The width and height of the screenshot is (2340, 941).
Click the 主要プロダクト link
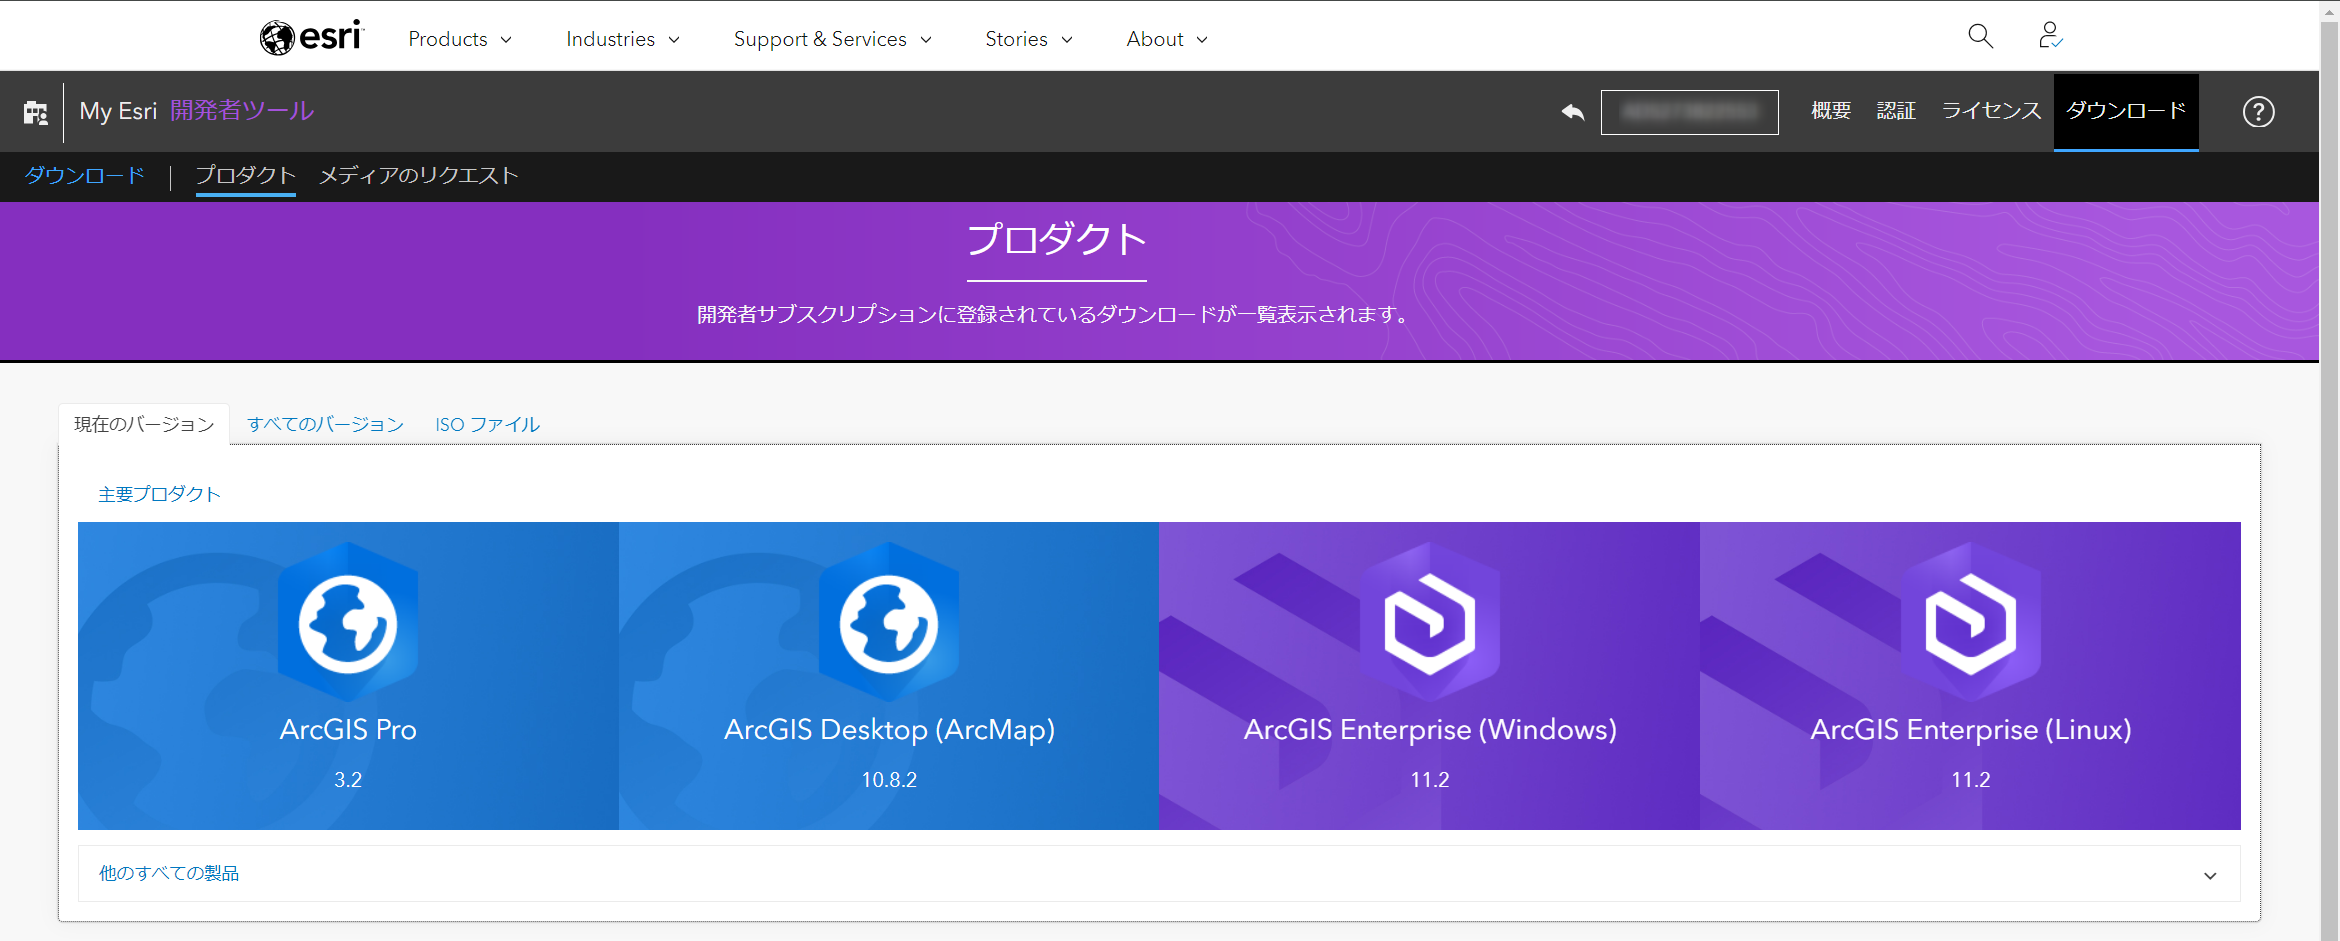(159, 494)
